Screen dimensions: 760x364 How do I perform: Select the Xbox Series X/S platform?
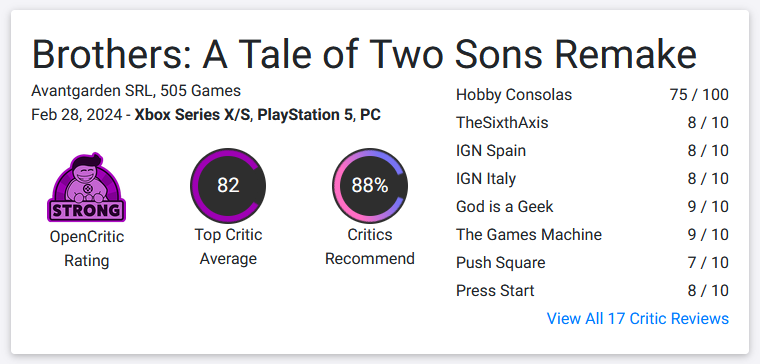(x=193, y=115)
